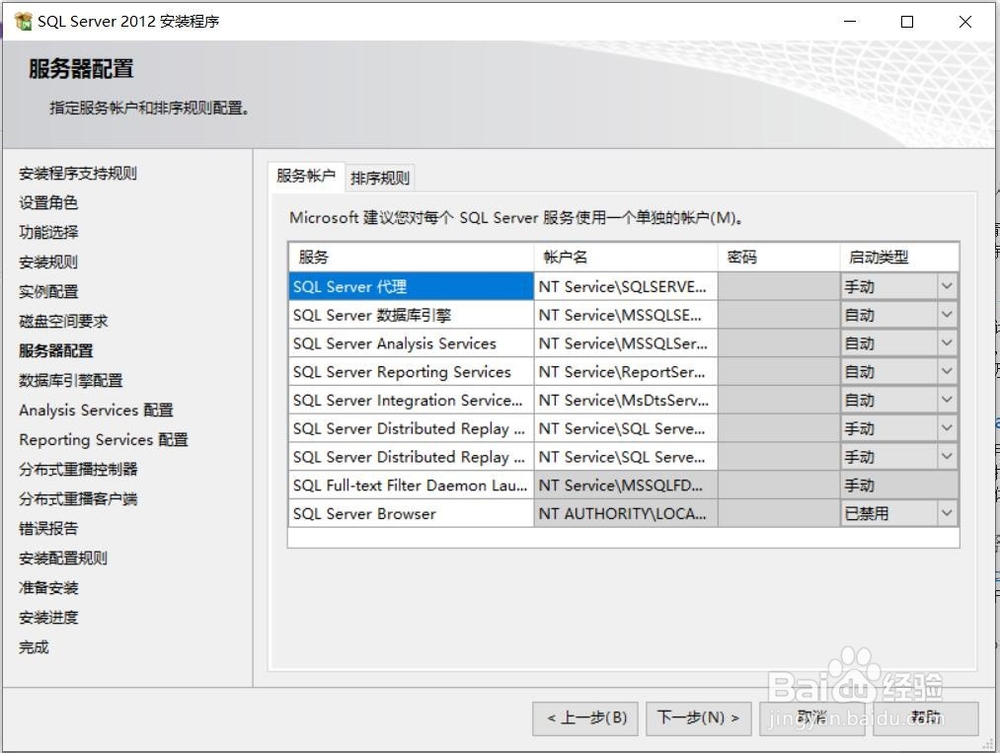Click 服务器配置 step in sidebar
Screen dimensions: 1000x753
56,351
